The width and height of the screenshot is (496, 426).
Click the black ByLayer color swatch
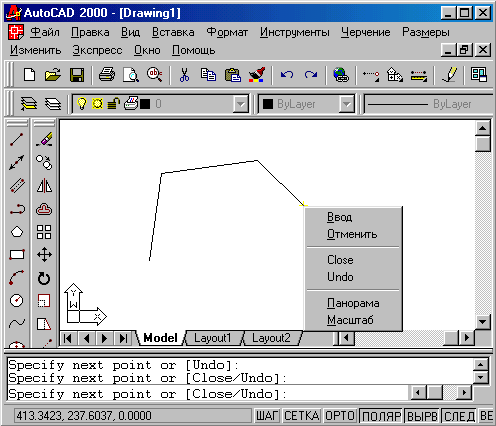pos(268,104)
